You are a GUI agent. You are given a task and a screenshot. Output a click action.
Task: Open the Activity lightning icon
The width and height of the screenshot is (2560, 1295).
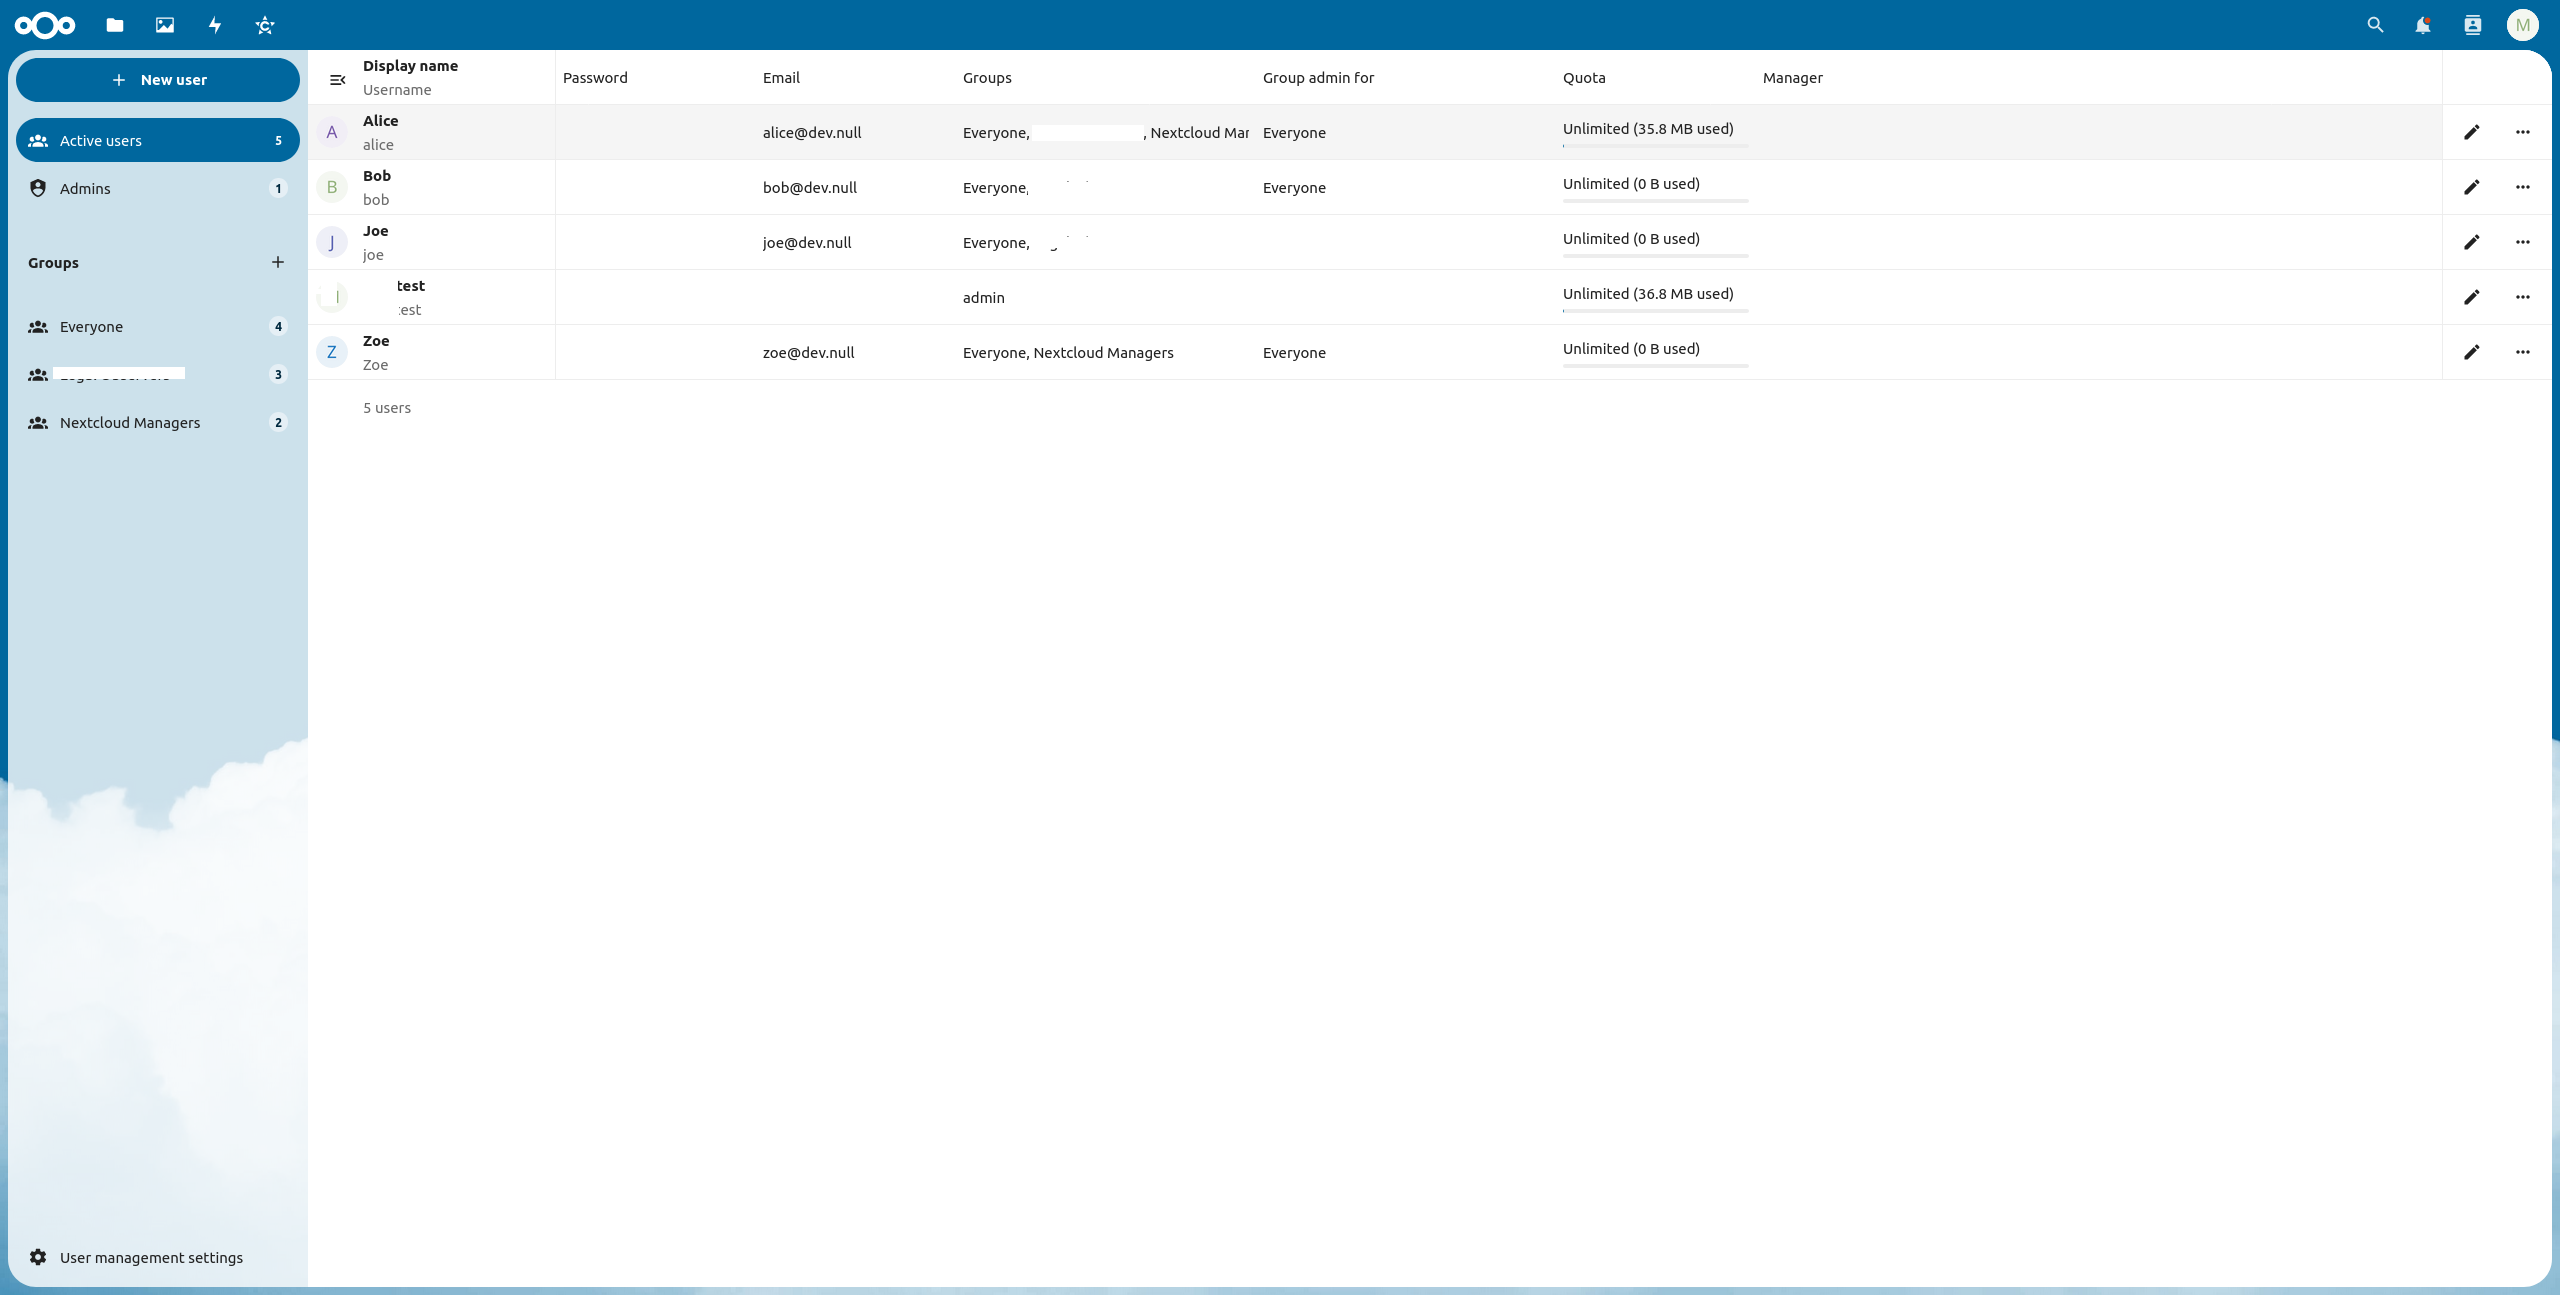pos(215,25)
